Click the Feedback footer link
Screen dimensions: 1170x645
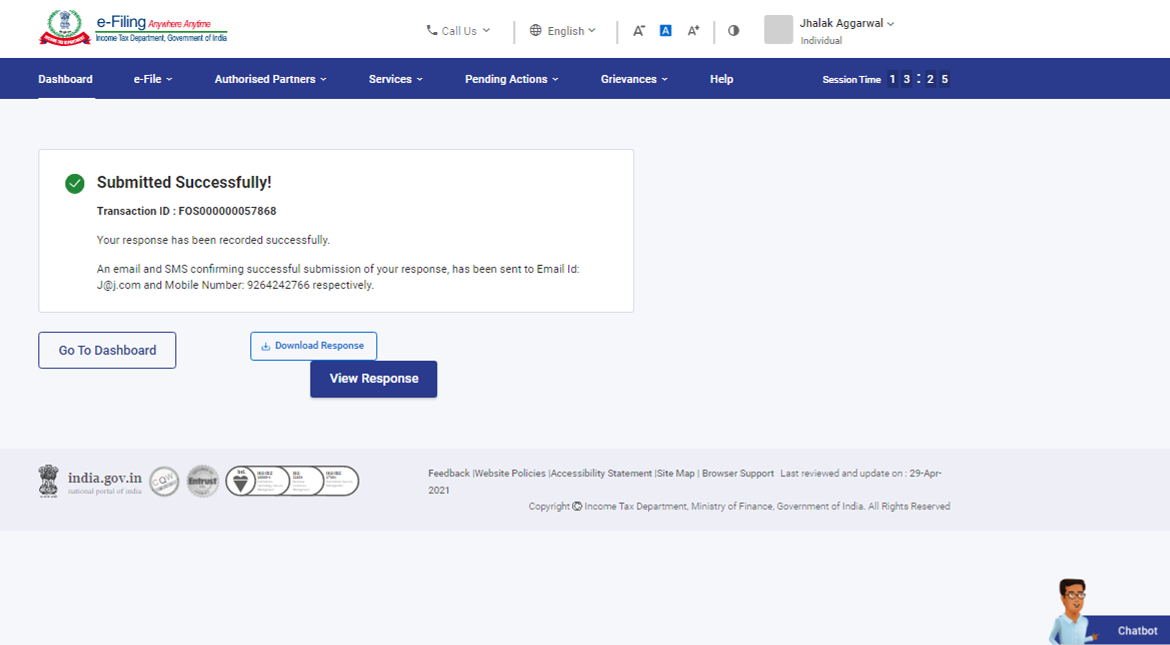tap(449, 473)
